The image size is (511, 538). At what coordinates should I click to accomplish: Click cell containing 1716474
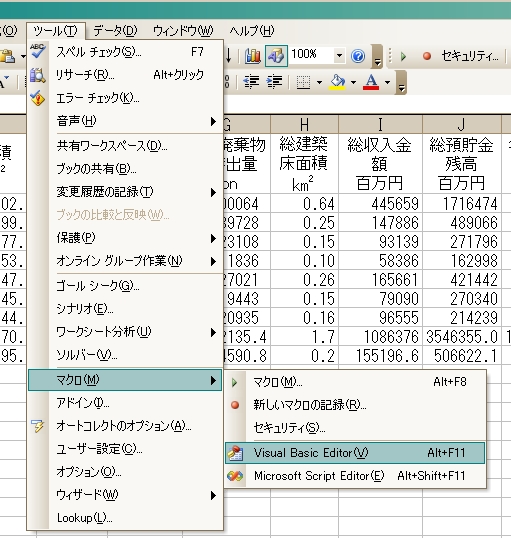[462, 203]
